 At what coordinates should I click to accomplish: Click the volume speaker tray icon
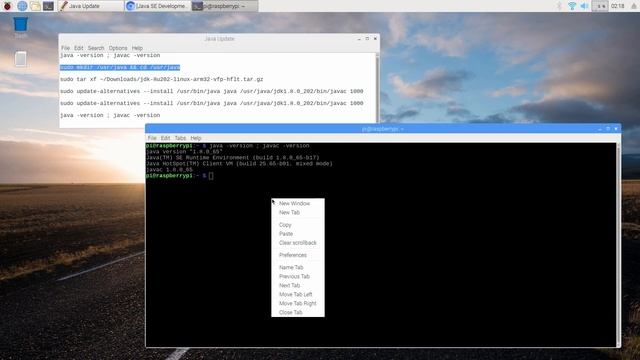tap(584, 6)
